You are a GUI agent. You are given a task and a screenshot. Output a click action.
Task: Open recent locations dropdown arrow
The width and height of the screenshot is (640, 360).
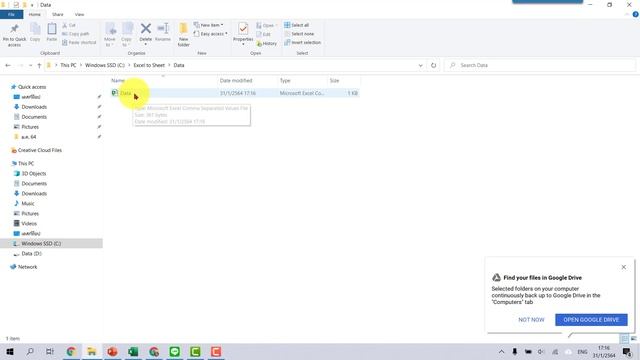(31, 65)
